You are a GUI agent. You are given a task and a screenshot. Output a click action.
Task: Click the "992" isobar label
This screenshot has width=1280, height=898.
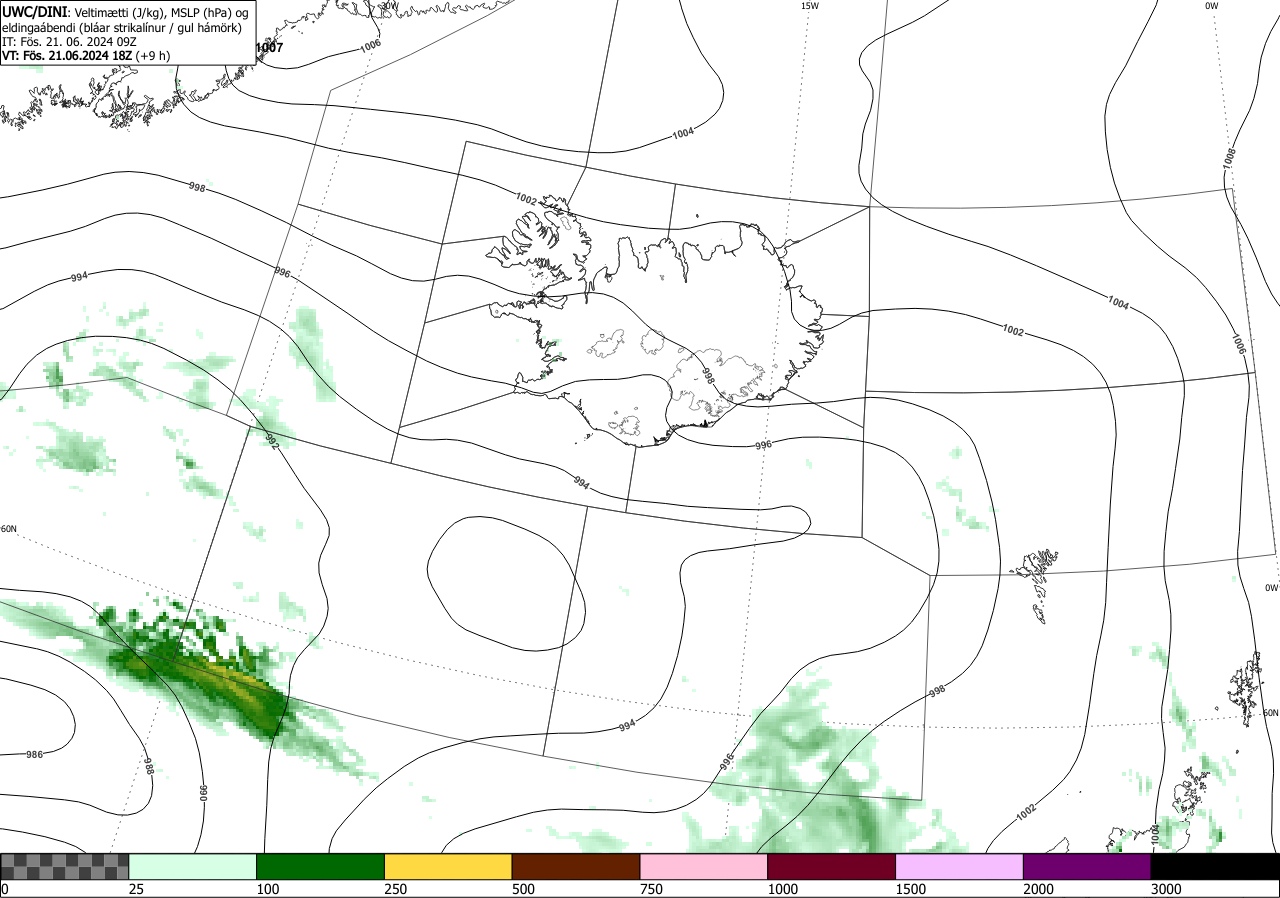272,440
